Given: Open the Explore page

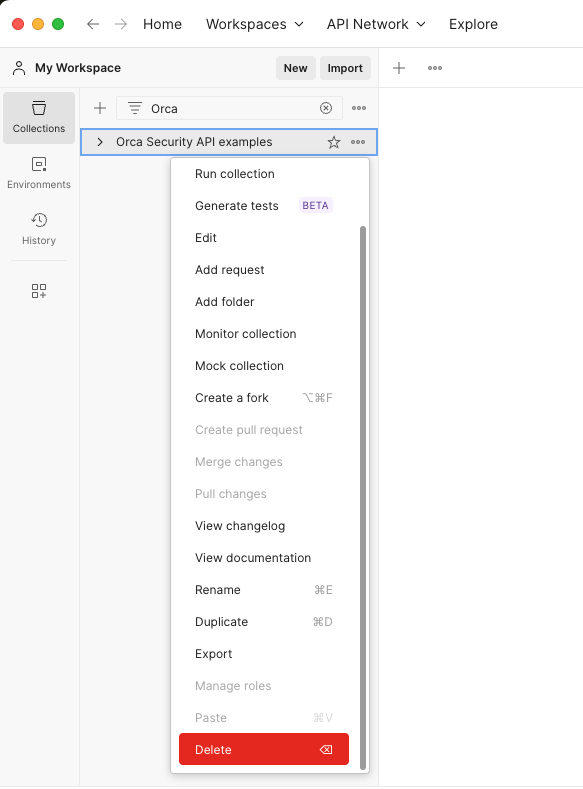Looking at the screenshot, I should click(x=473, y=24).
